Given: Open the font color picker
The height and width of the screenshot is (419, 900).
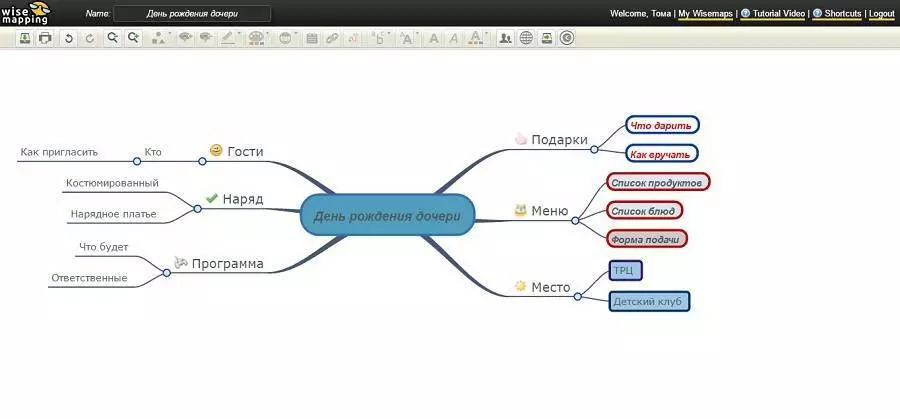Looking at the screenshot, I should [475, 38].
